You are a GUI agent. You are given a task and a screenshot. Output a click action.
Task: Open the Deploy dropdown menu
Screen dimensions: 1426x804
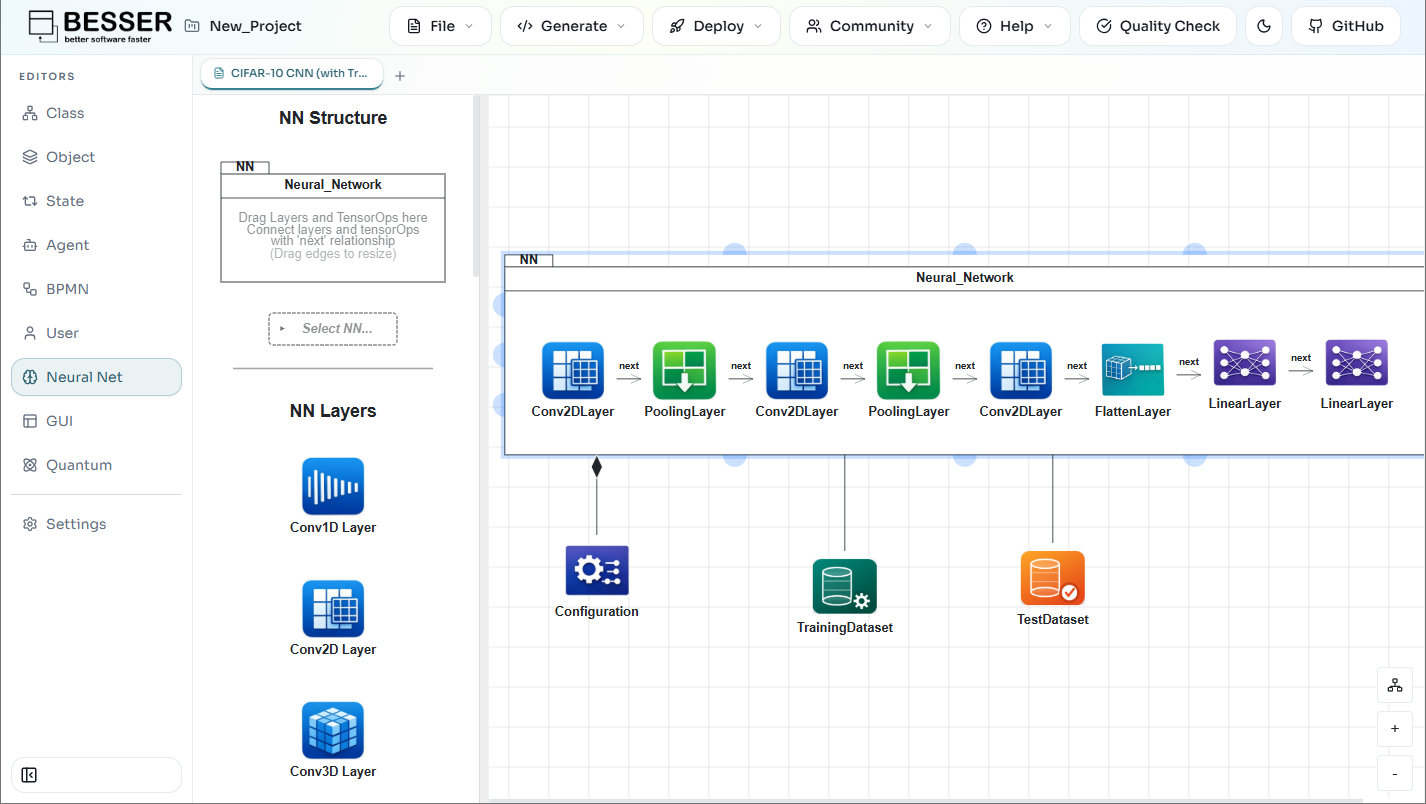[x=716, y=26]
